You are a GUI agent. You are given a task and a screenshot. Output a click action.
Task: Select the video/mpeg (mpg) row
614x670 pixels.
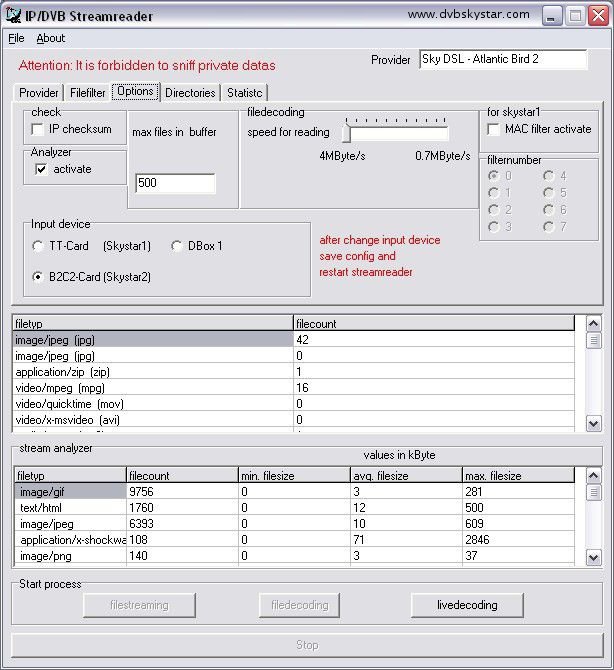[294, 388]
